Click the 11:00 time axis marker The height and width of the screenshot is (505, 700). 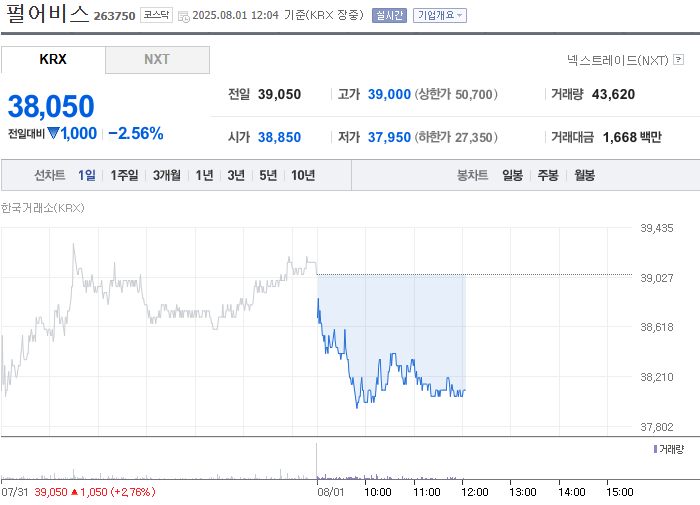point(427,492)
